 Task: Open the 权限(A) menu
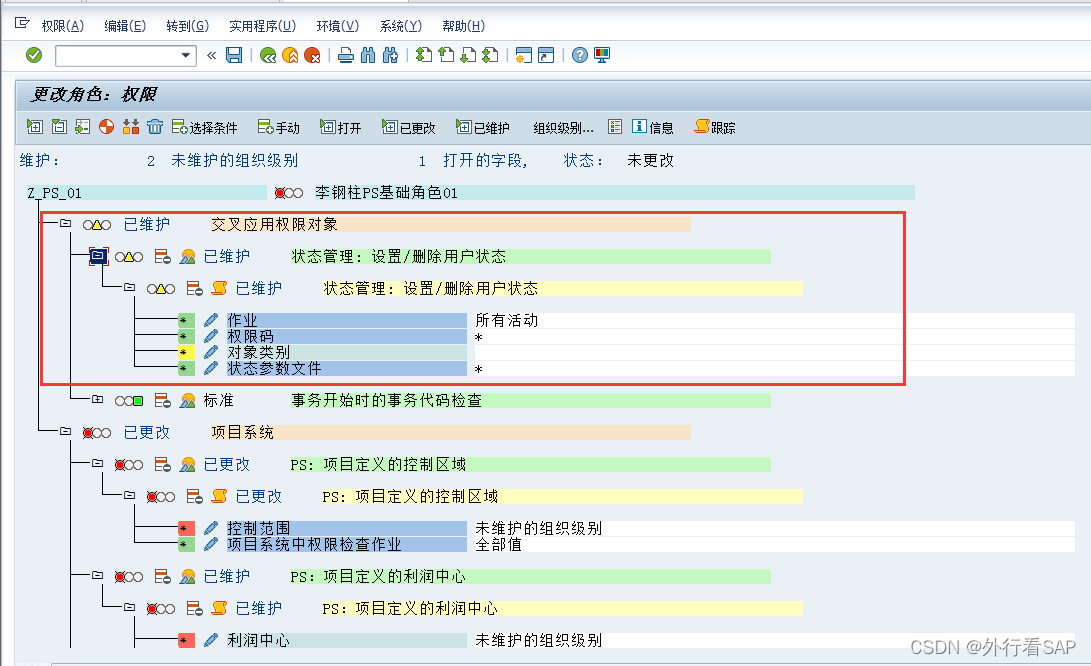[x=63, y=26]
